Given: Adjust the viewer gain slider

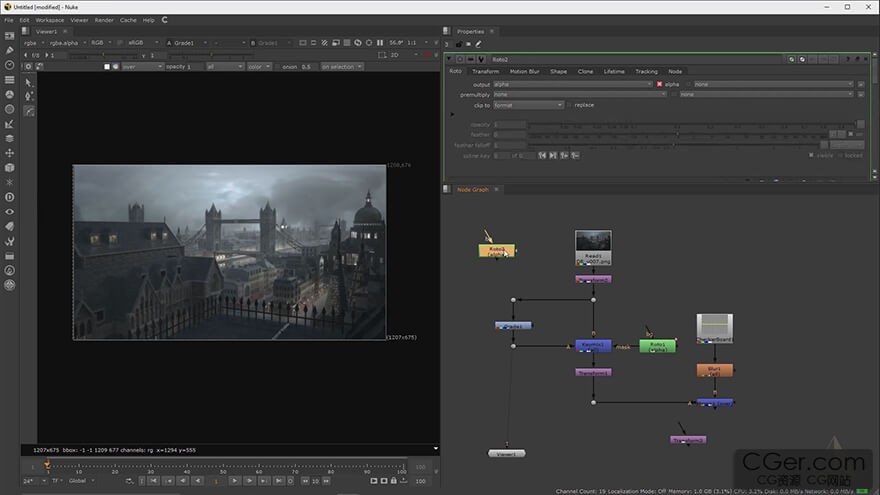Looking at the screenshot, I should click(x=103, y=55).
